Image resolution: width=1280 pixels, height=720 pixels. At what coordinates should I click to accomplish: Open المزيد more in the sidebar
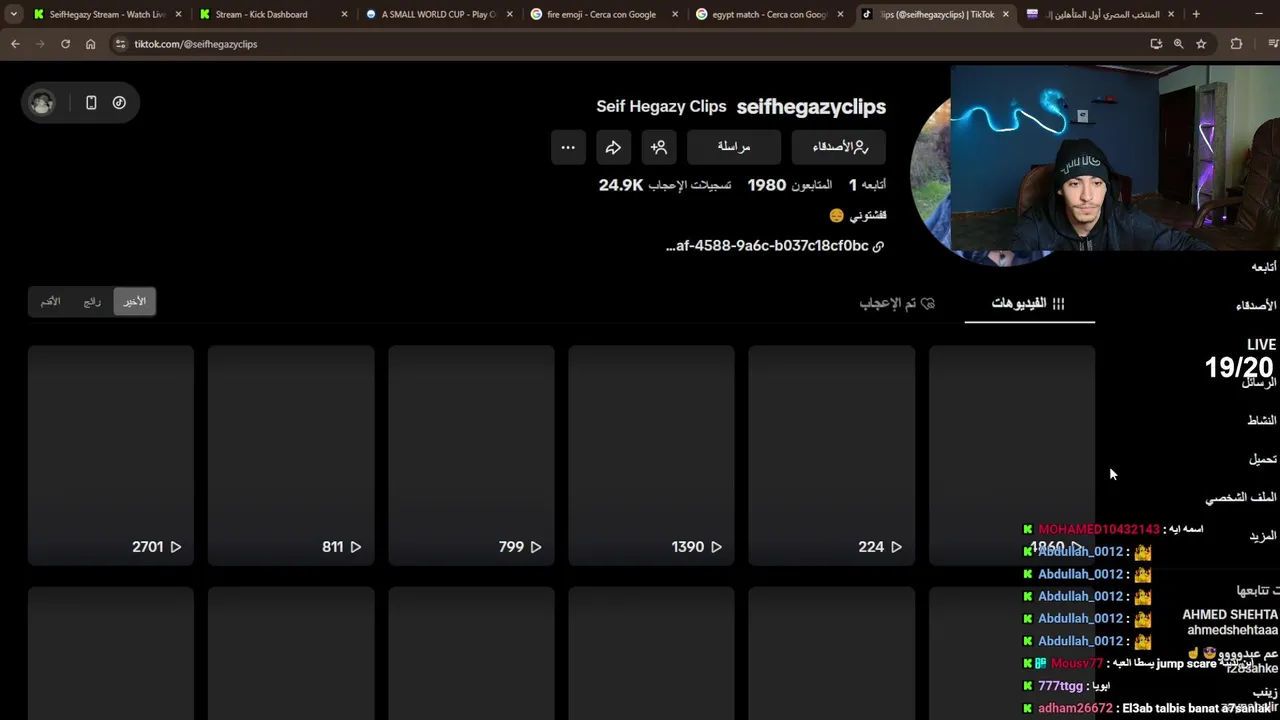[1262, 536]
